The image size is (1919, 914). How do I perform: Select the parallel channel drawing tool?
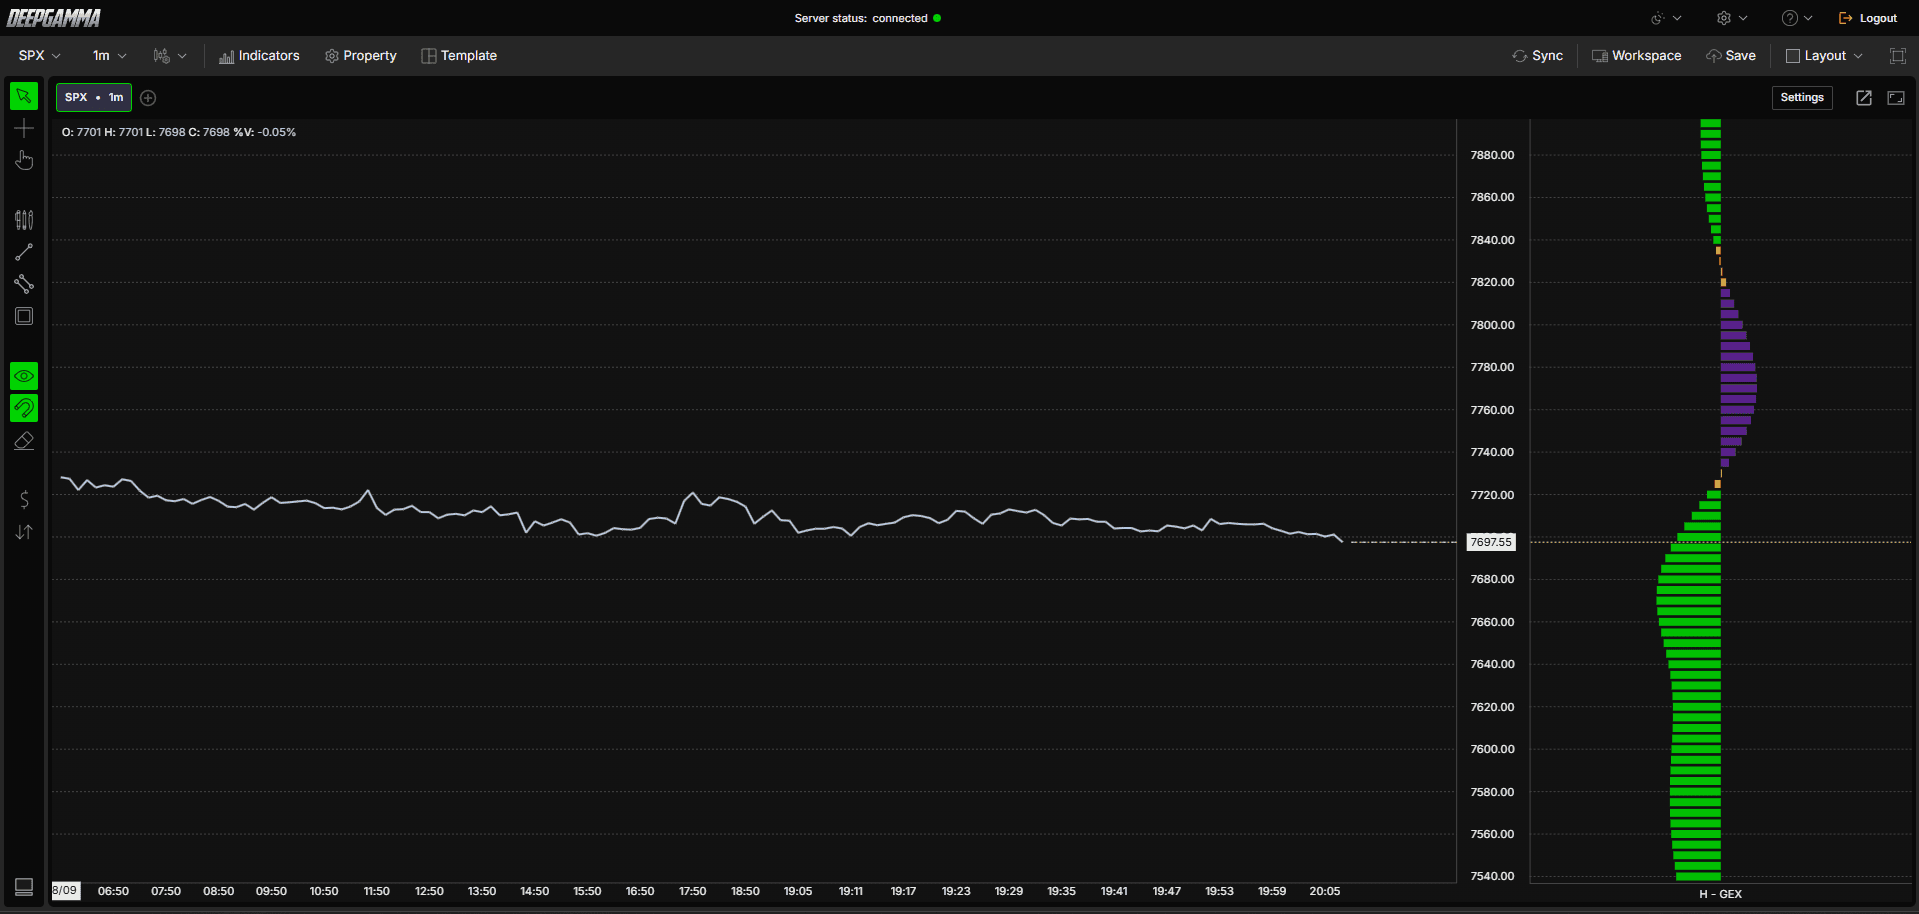[x=24, y=284]
